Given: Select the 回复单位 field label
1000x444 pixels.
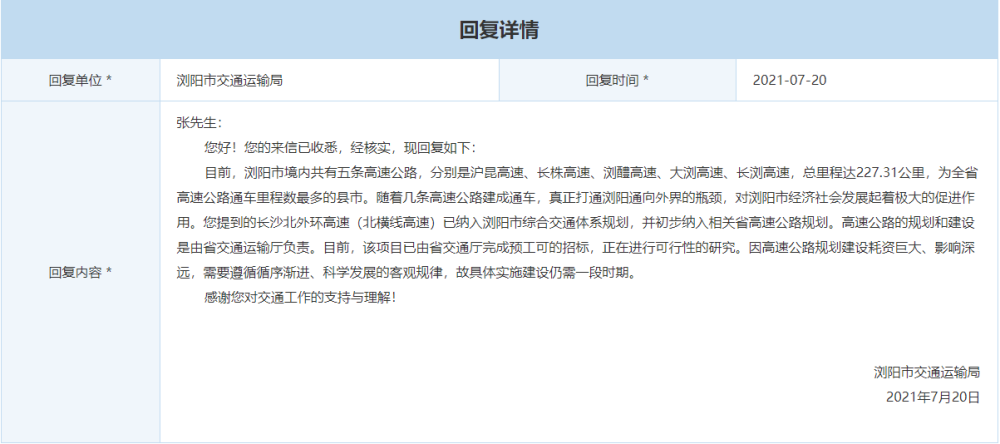Looking at the screenshot, I should click(80, 80).
